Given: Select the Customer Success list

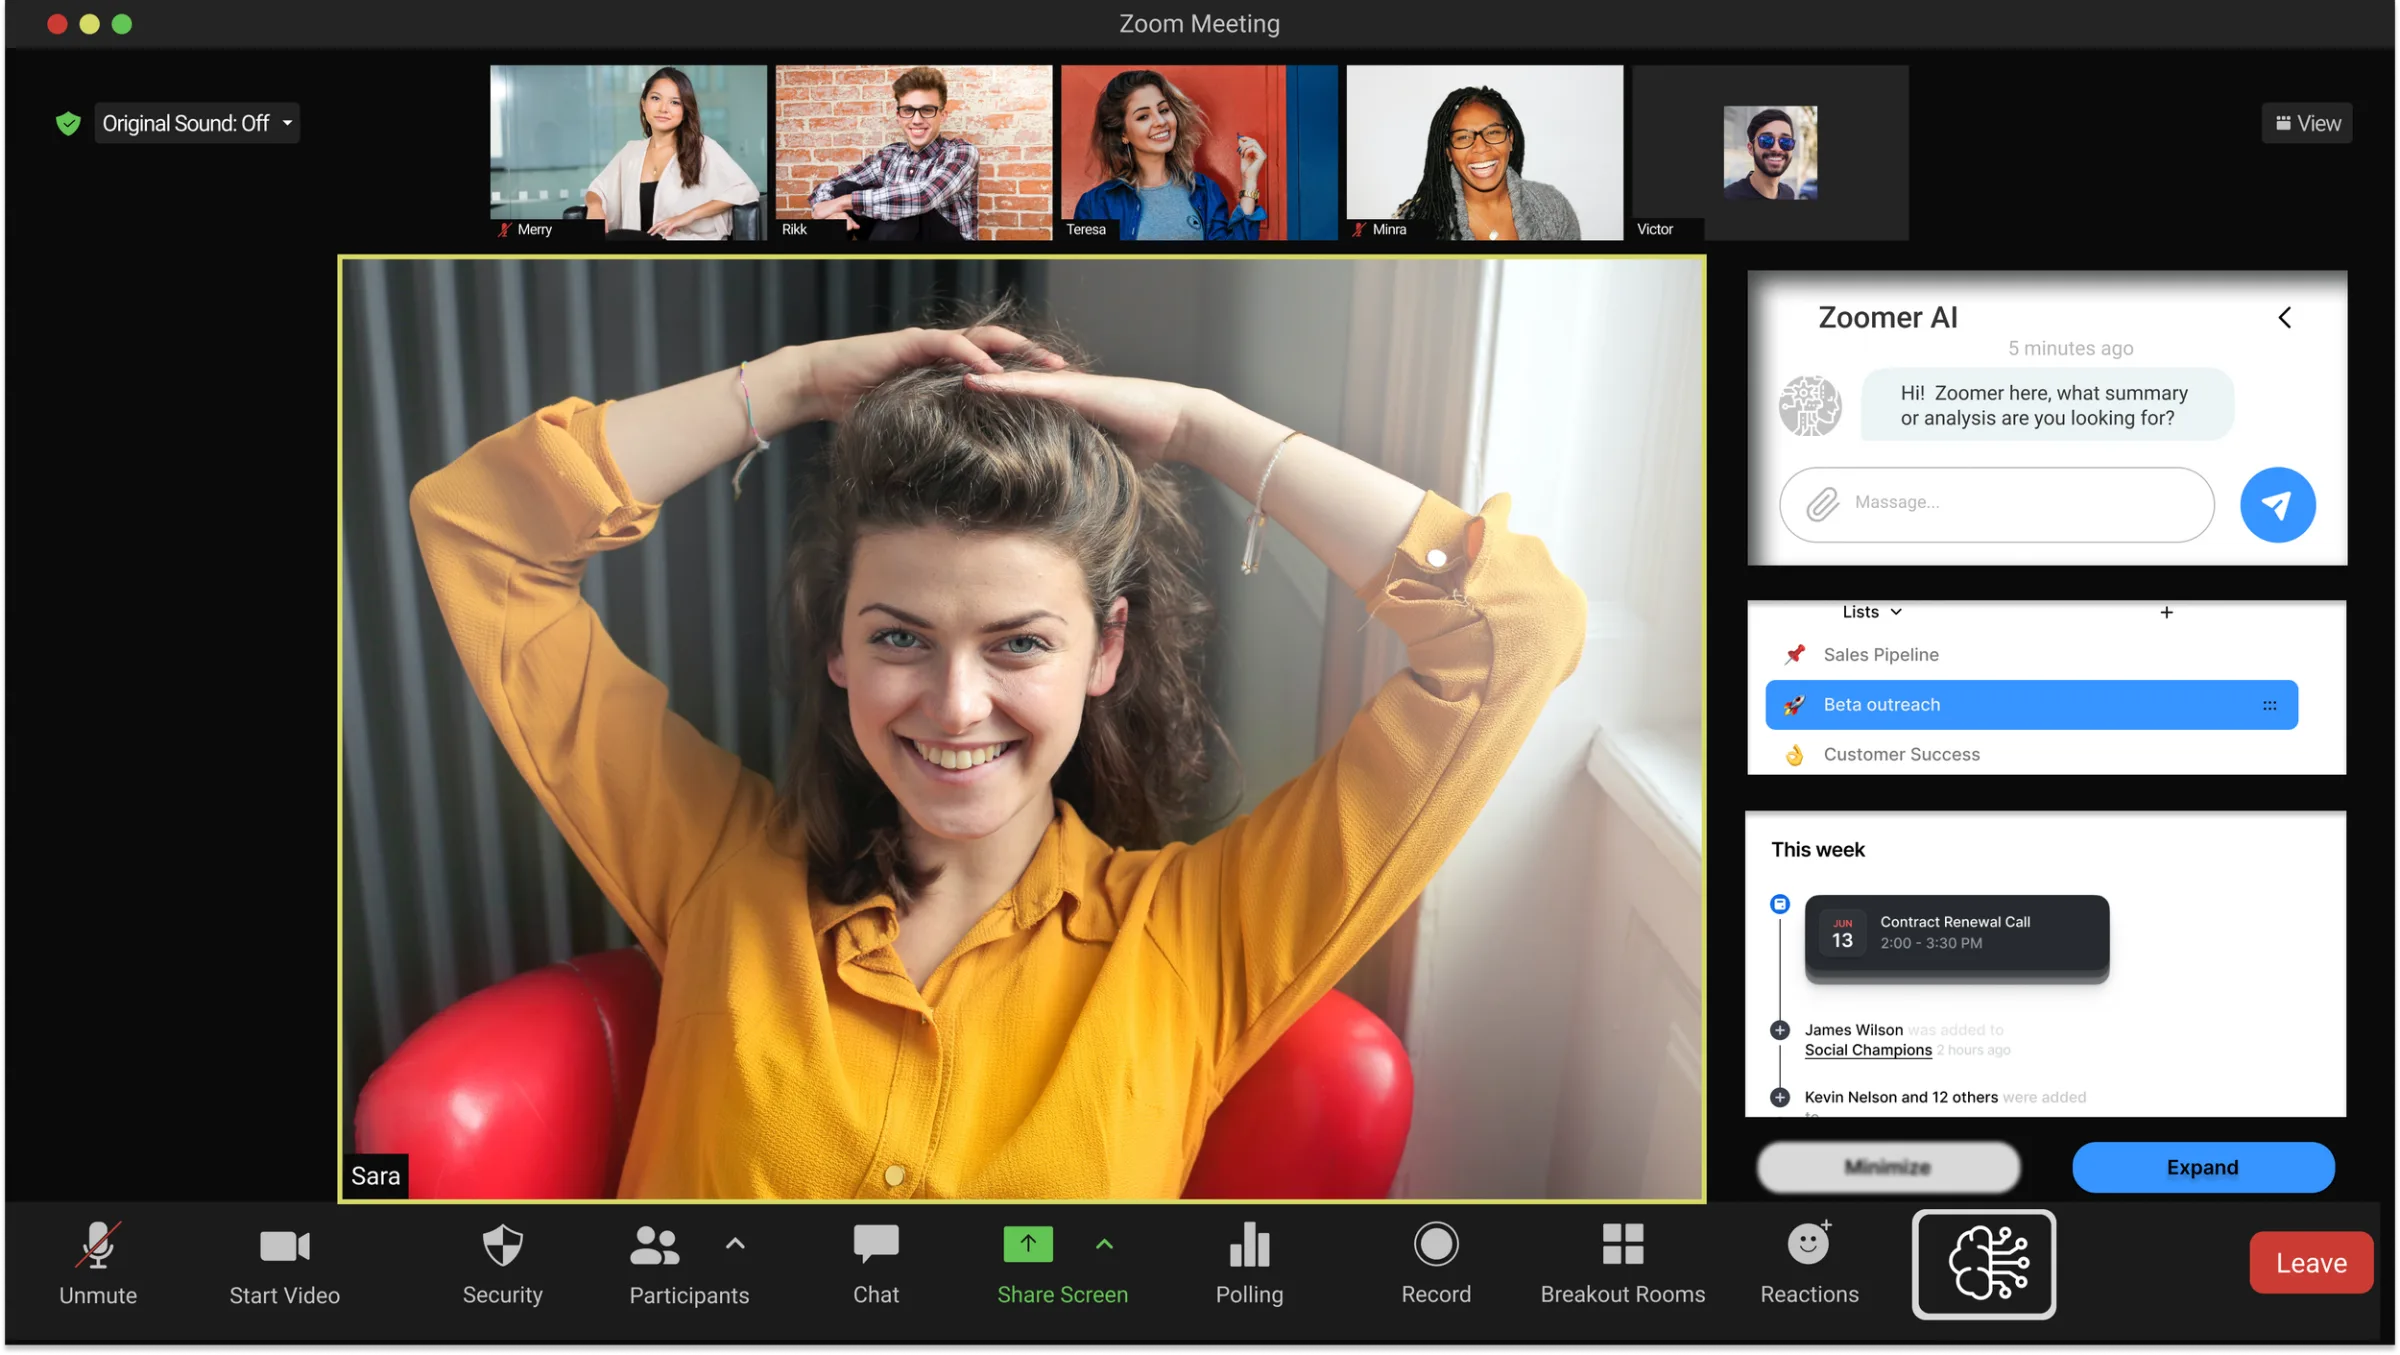Looking at the screenshot, I should pyautogui.click(x=2031, y=754).
